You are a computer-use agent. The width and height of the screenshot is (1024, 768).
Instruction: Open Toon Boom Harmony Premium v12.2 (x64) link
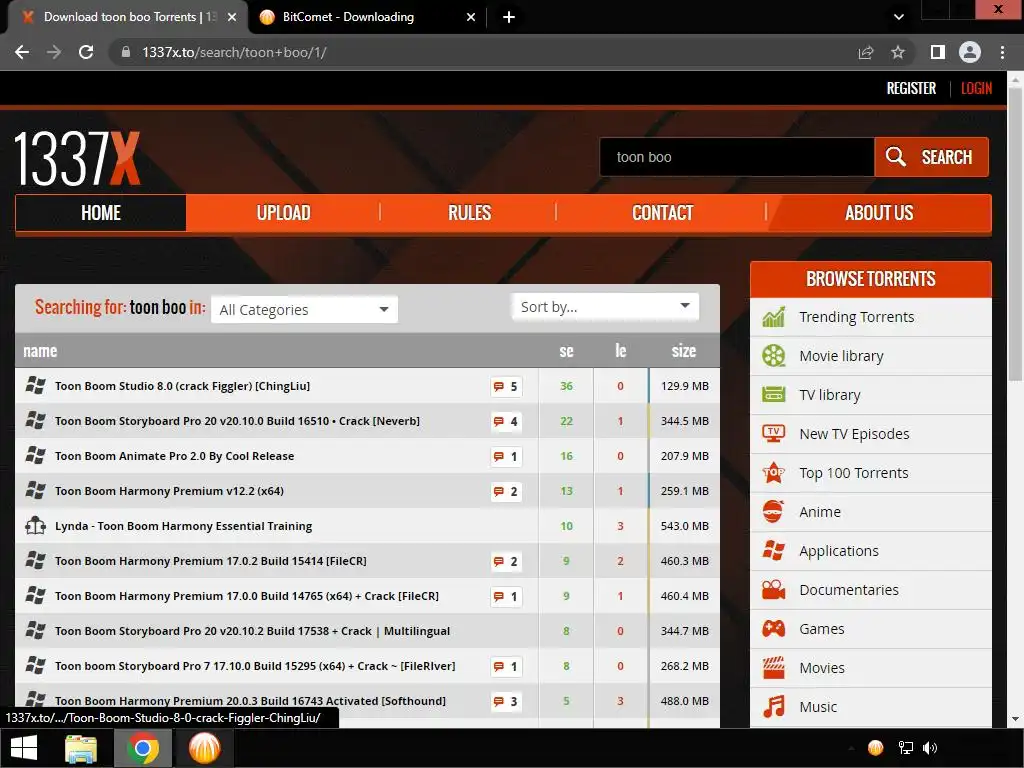point(169,491)
